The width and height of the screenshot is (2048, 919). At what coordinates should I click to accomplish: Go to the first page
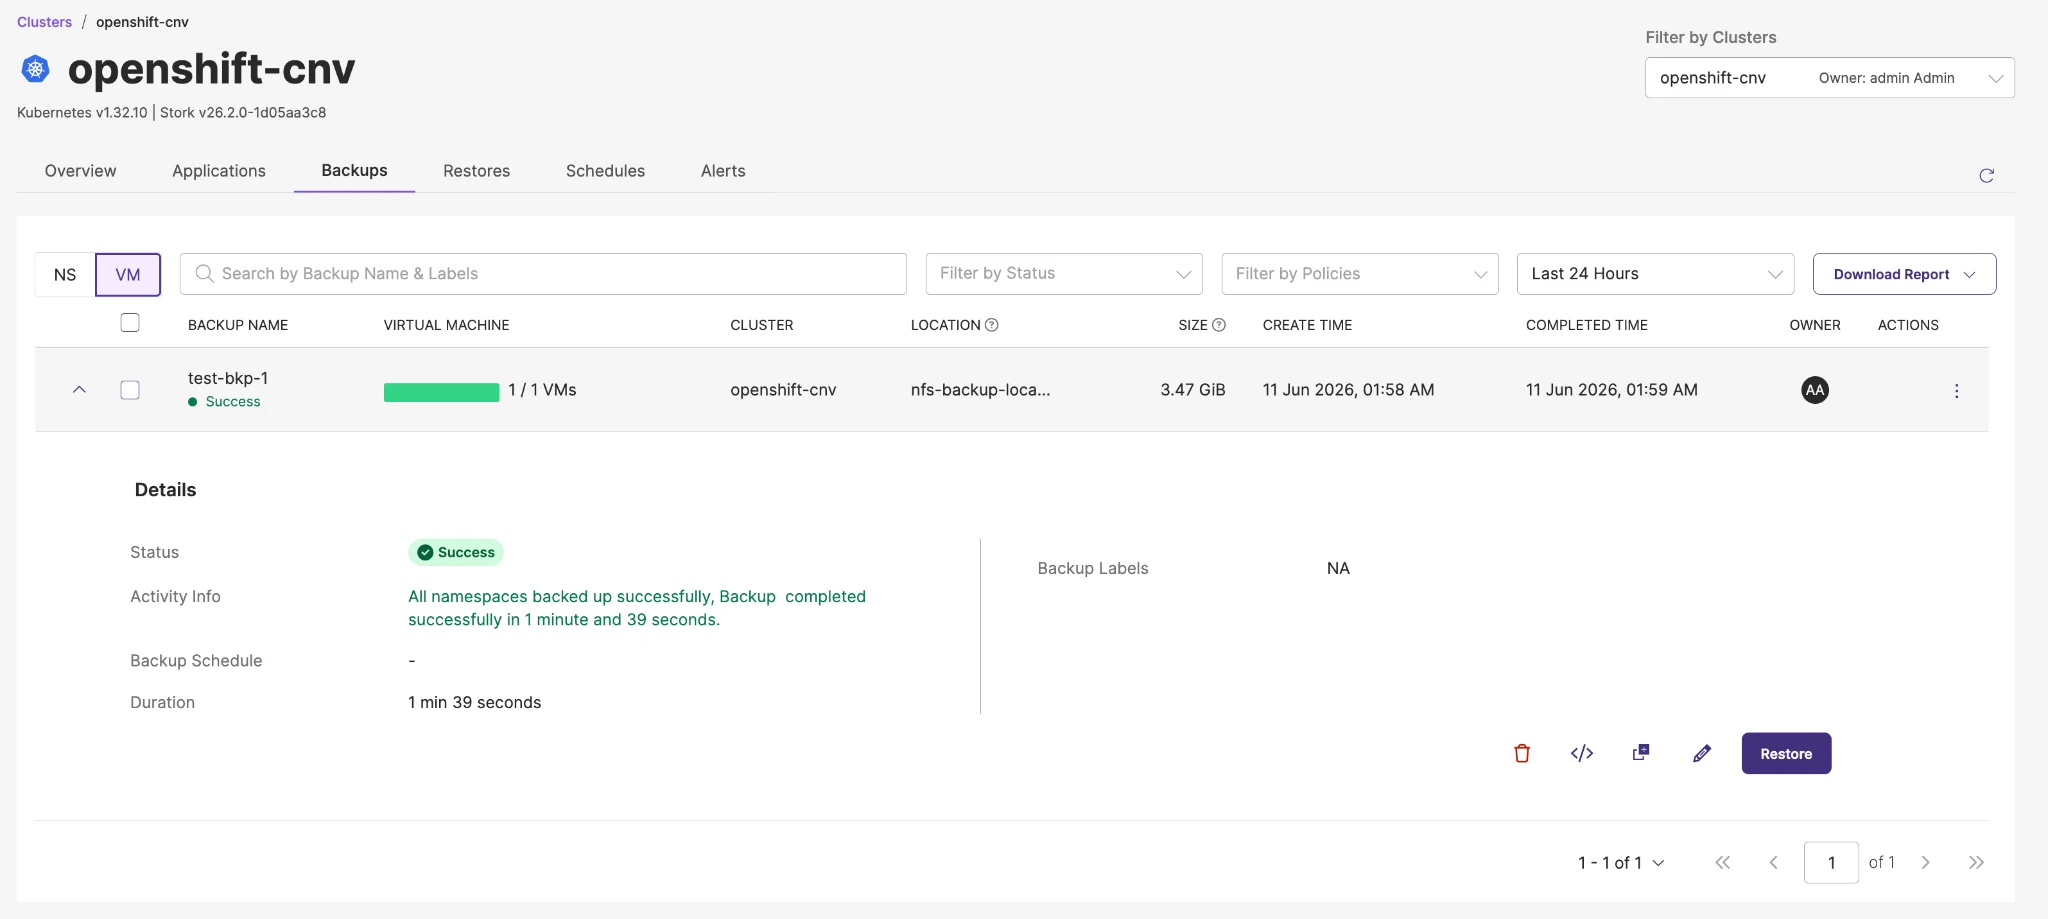coord(1722,862)
